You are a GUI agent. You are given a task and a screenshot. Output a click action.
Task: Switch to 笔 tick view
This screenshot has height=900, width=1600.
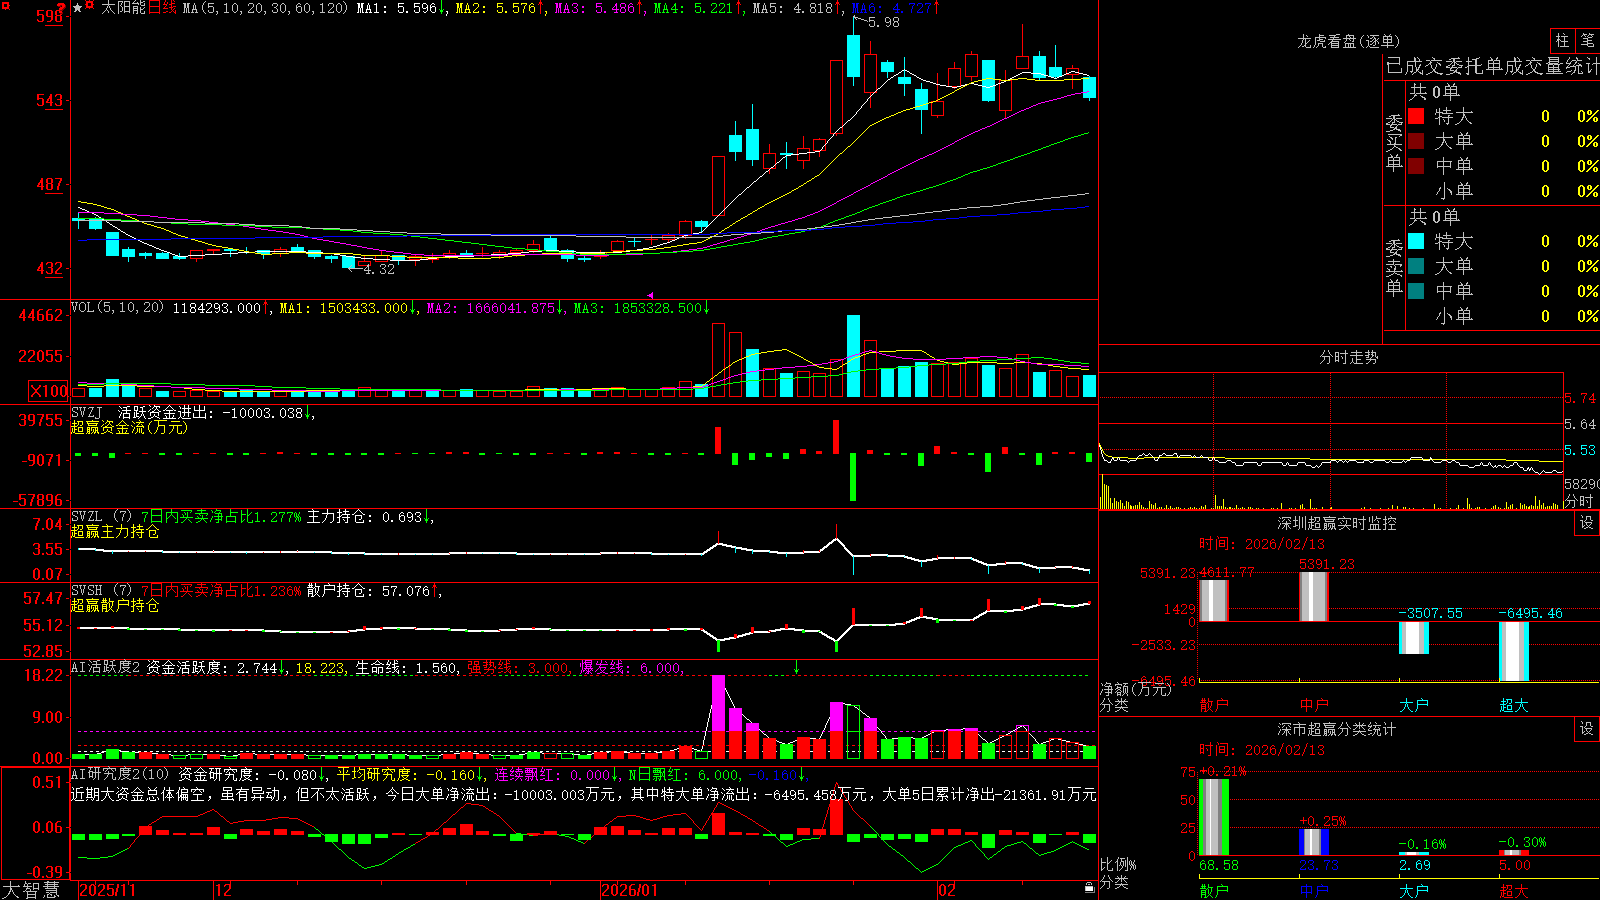(1588, 41)
